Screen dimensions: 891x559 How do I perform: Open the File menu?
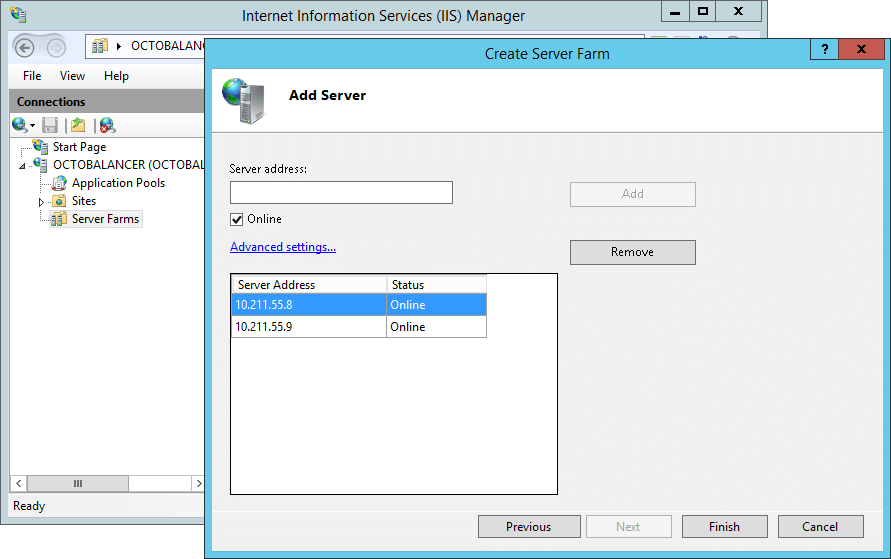(x=32, y=76)
